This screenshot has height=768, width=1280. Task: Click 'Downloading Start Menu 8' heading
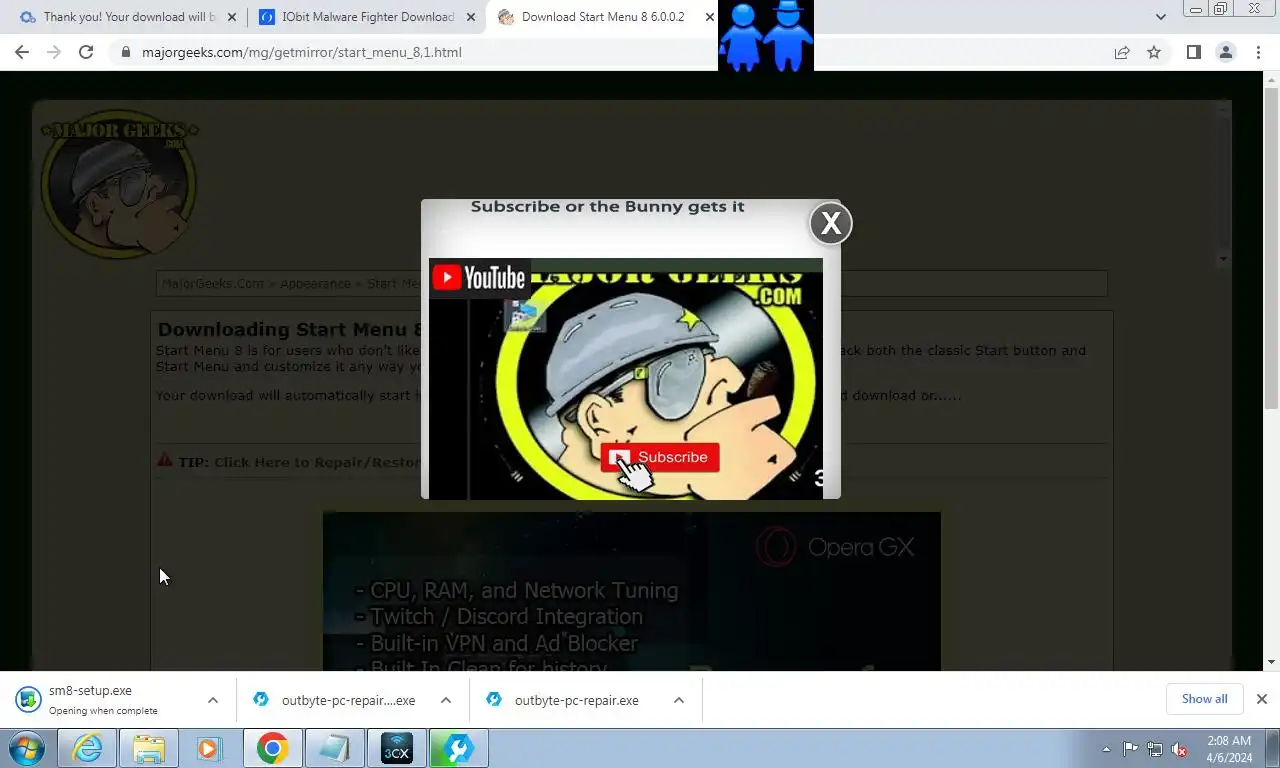pos(289,329)
